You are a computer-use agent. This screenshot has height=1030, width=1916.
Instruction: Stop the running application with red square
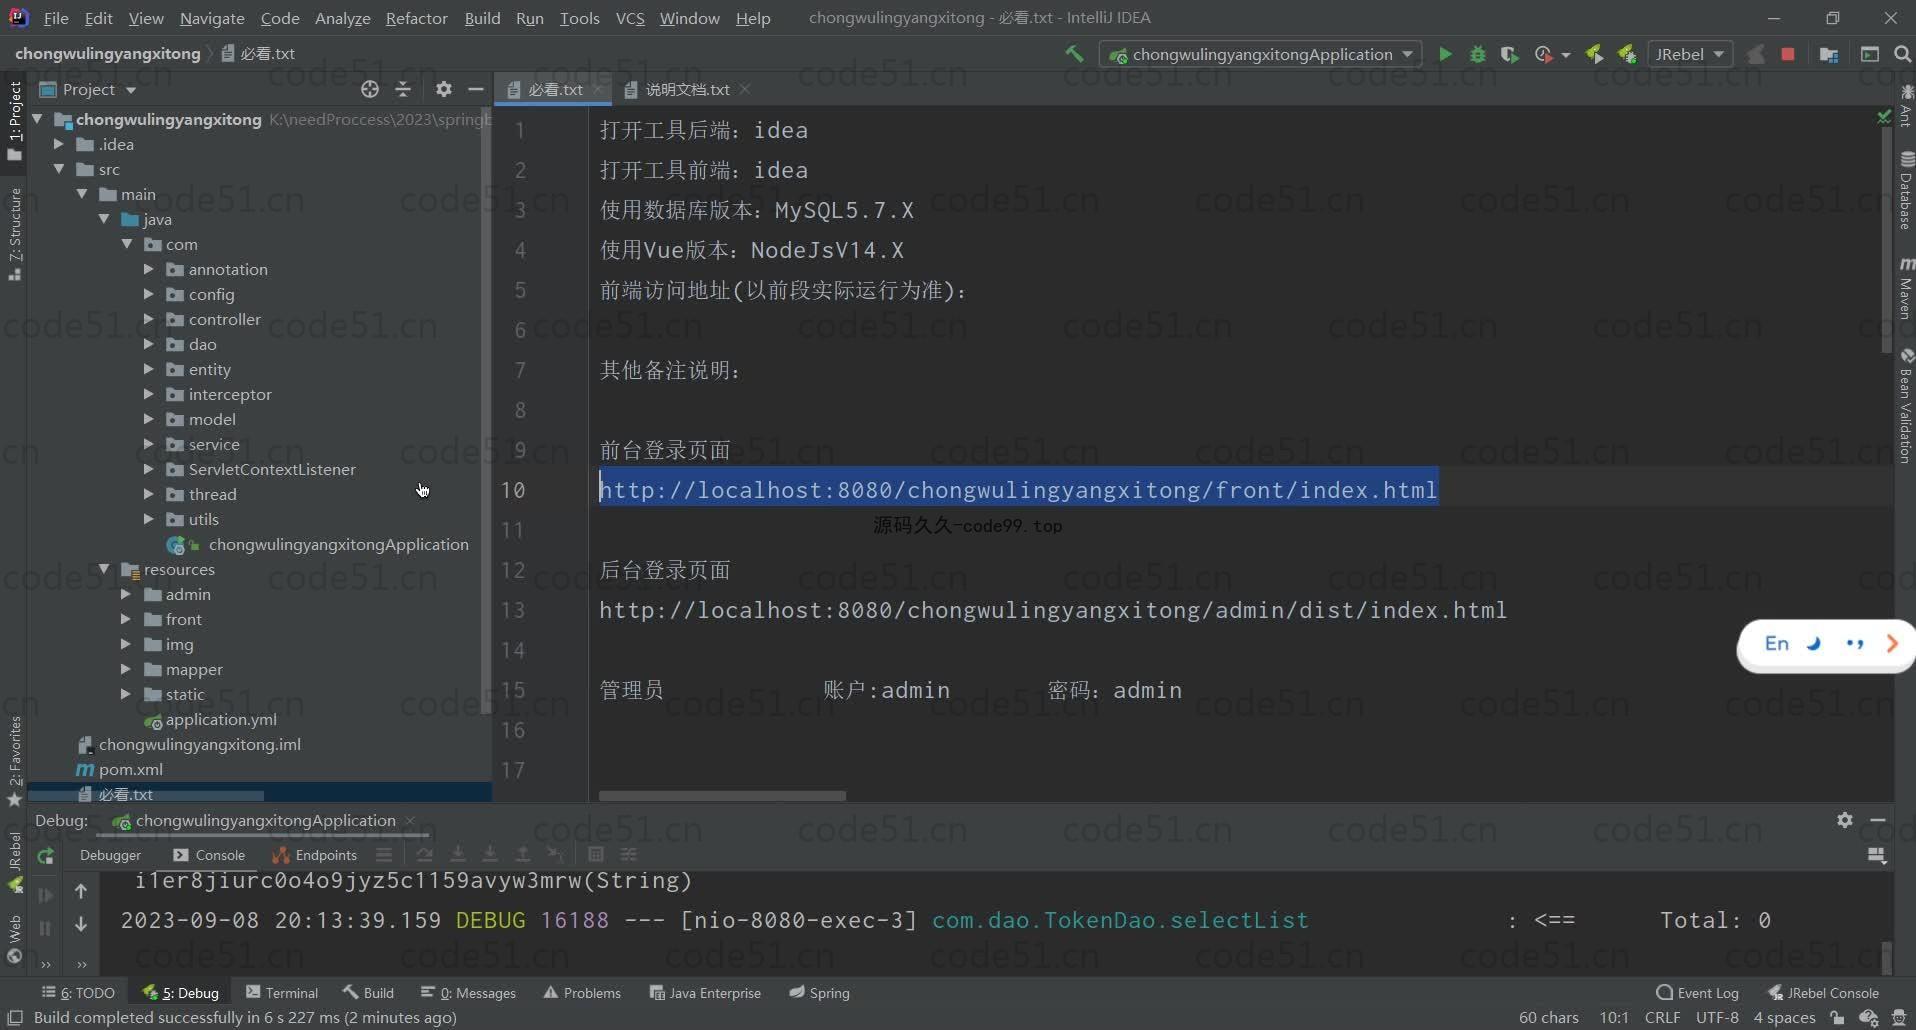pos(1788,54)
